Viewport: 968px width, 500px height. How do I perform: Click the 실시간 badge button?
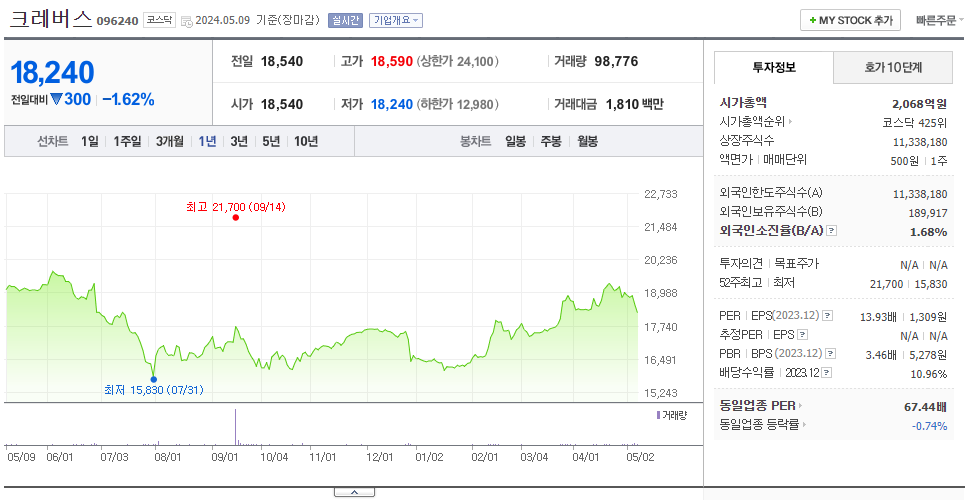[x=345, y=20]
